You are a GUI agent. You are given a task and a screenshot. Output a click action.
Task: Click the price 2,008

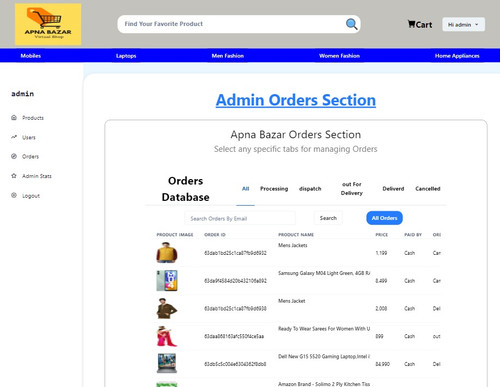381,309
